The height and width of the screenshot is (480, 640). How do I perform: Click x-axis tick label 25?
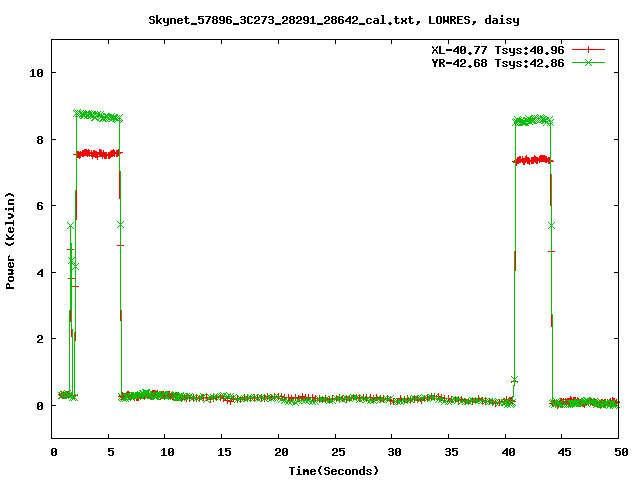click(x=338, y=452)
